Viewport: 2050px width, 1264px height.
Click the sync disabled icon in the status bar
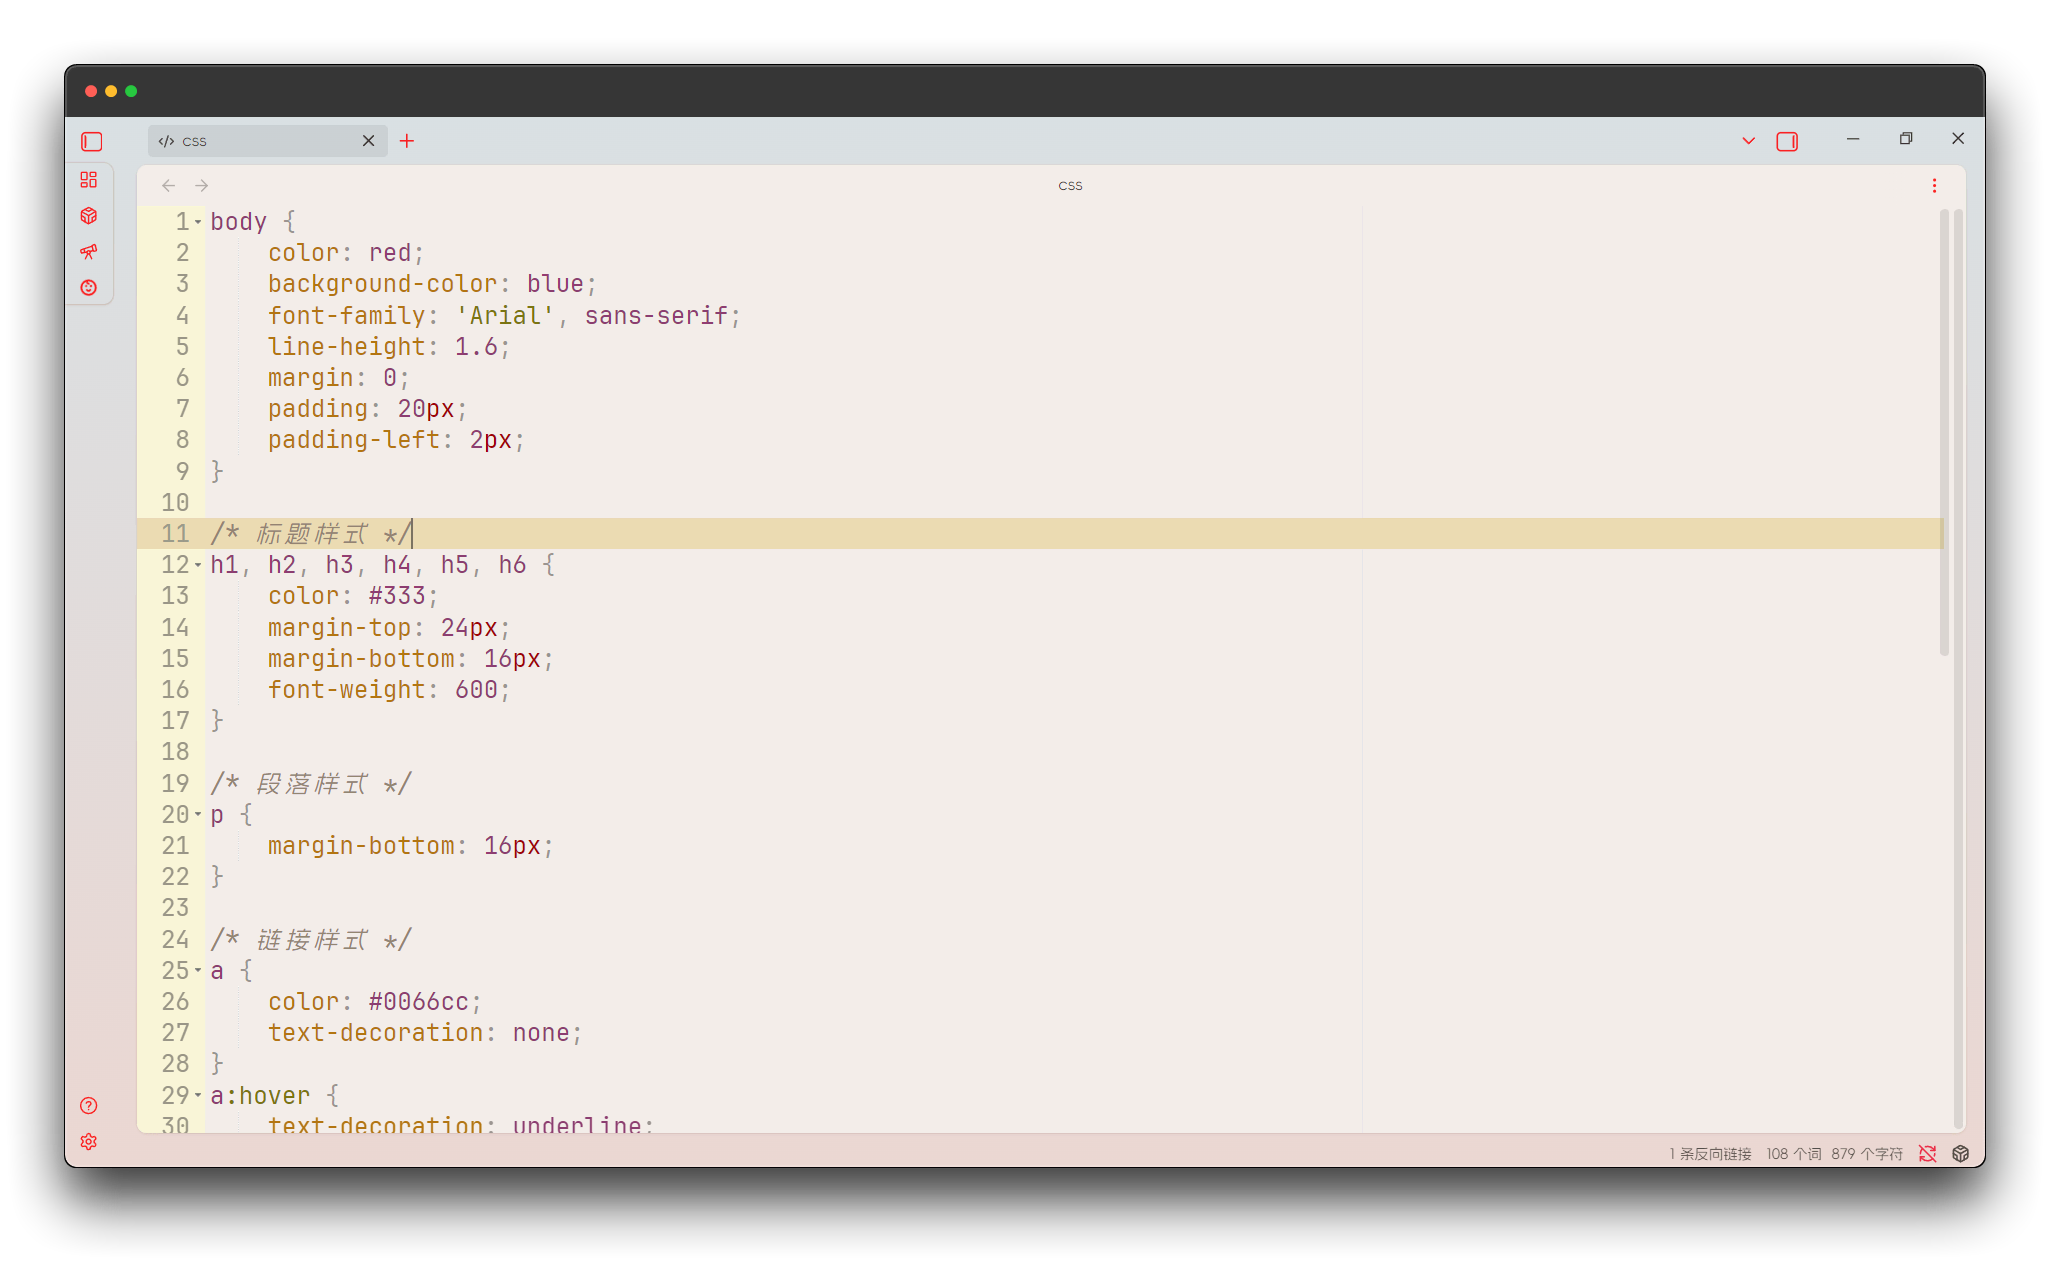pos(1928,1153)
